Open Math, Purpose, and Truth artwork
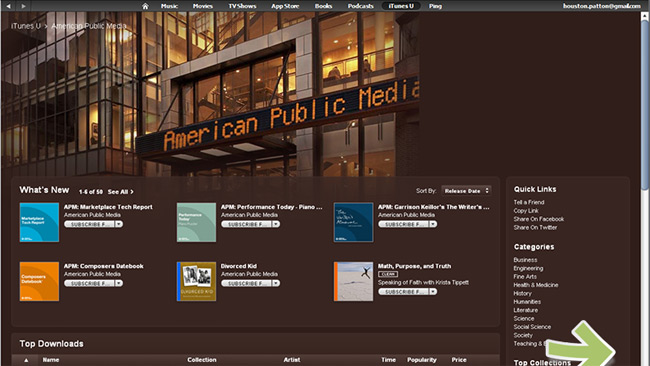The image size is (650, 366). point(354,281)
